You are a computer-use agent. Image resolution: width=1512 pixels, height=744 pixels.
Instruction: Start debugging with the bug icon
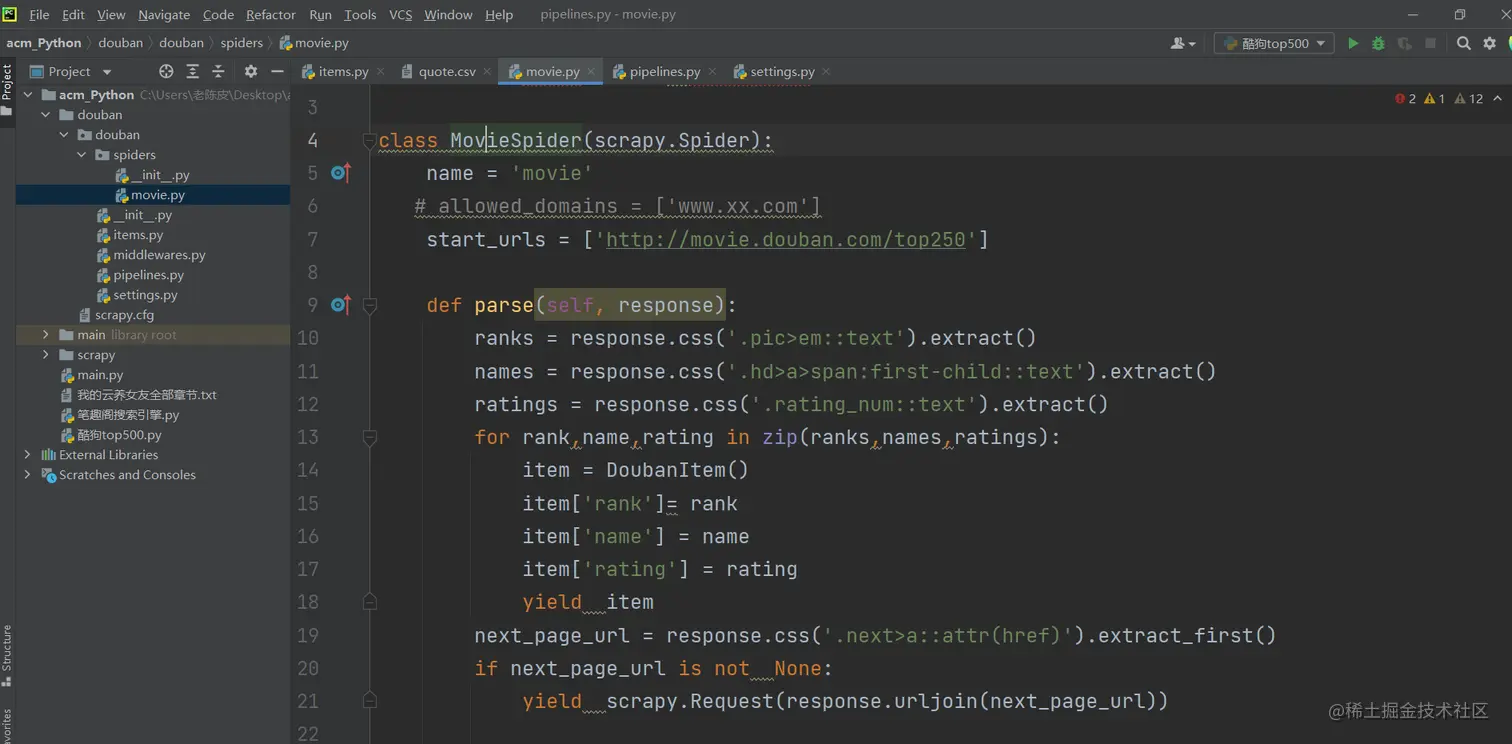[x=1378, y=43]
